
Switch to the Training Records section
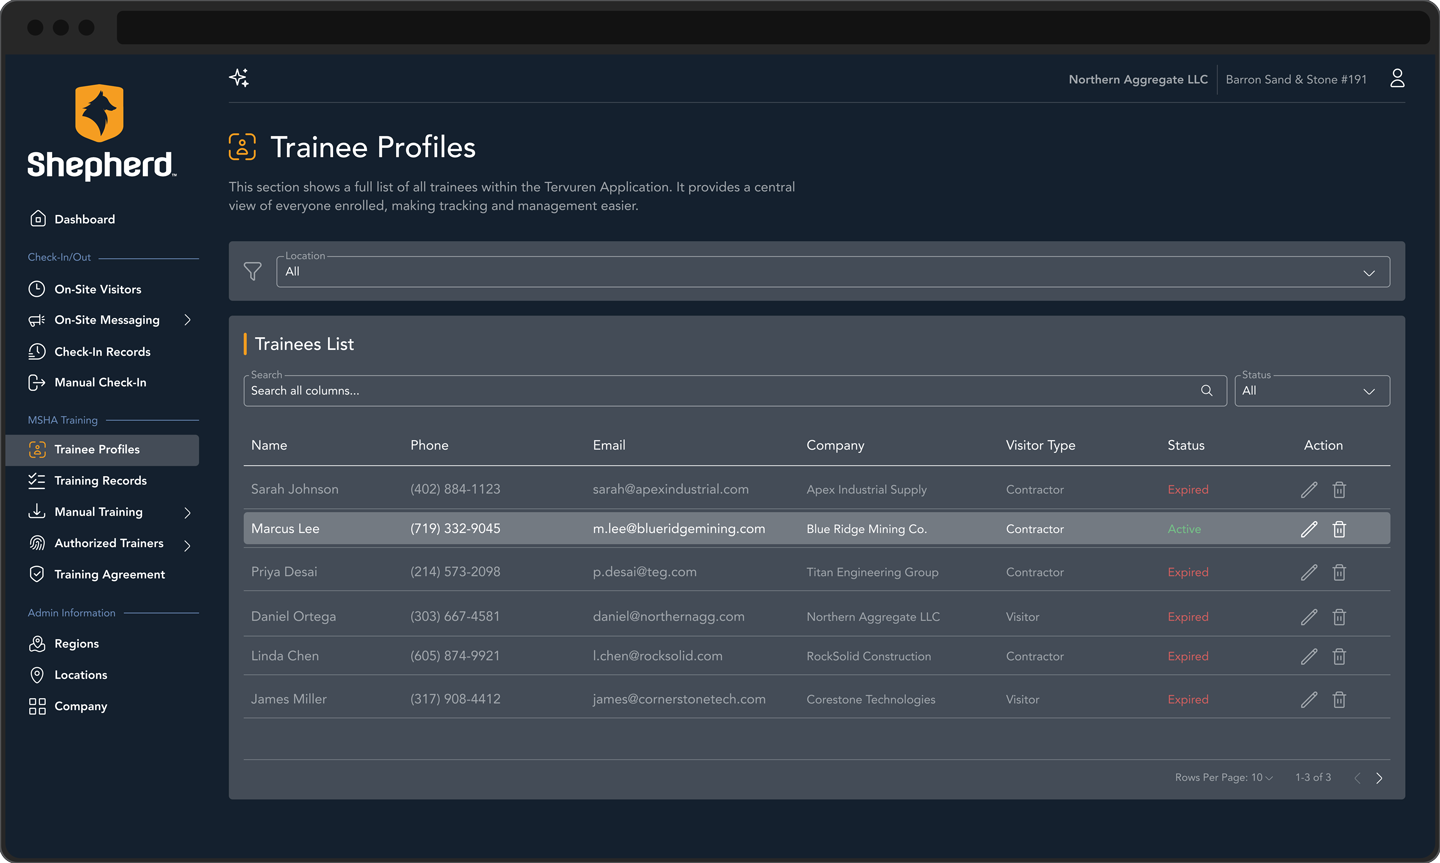click(100, 481)
